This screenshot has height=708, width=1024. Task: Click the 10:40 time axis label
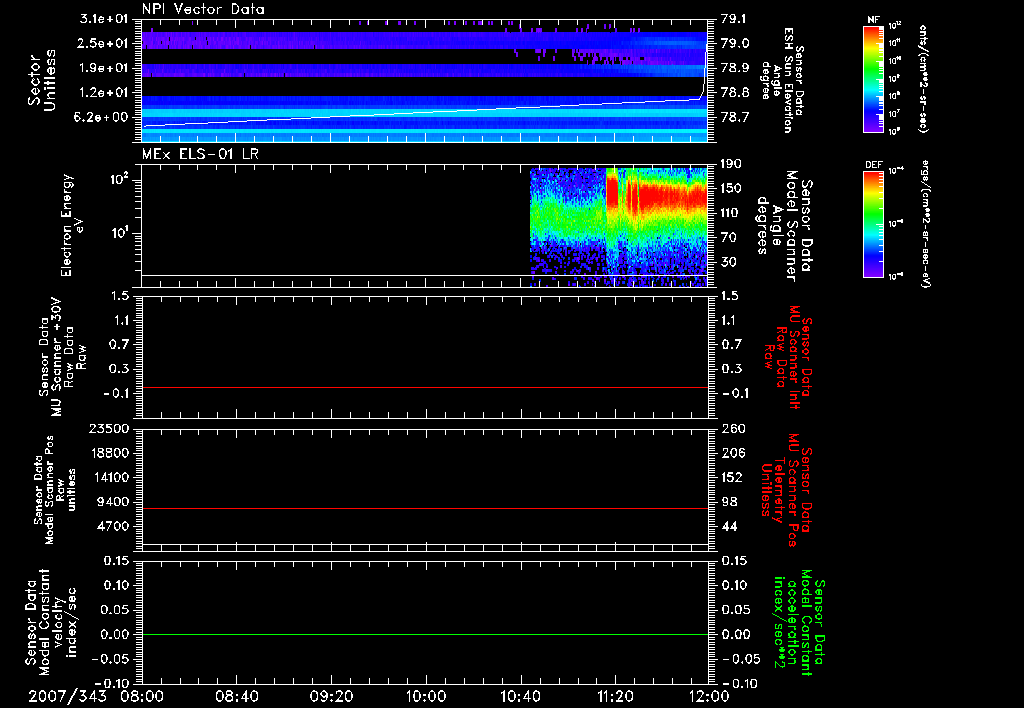coord(520,695)
